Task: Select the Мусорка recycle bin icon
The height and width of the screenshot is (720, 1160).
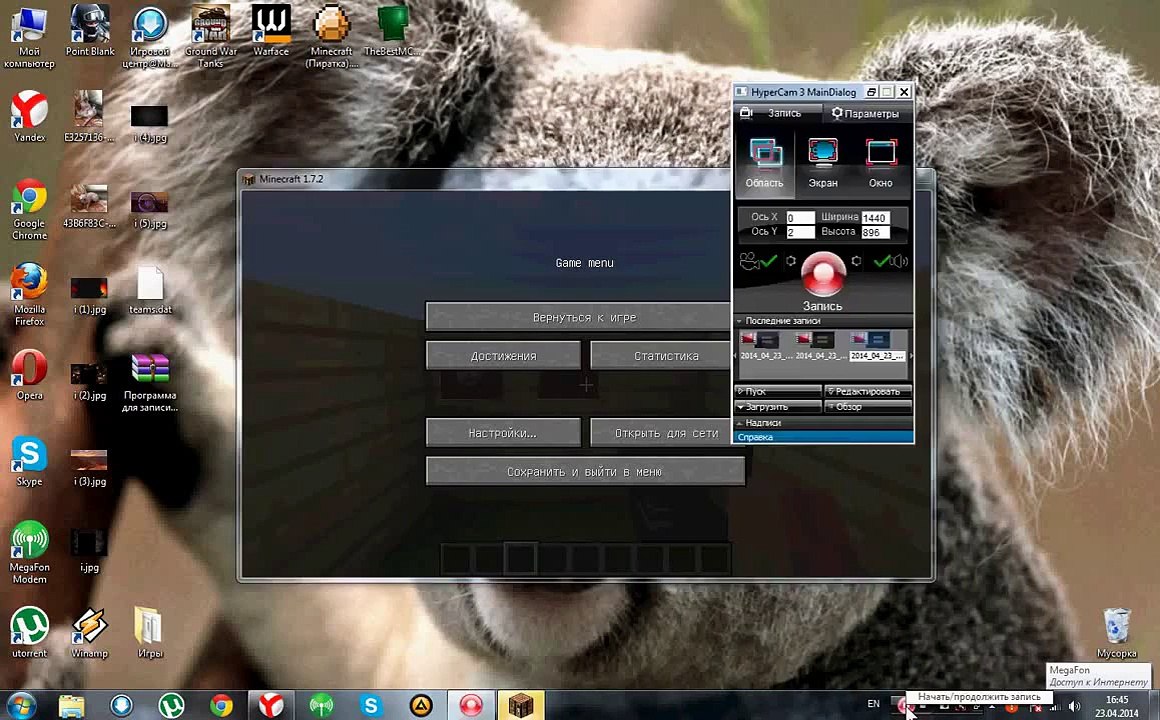Action: pyautogui.click(x=1116, y=633)
